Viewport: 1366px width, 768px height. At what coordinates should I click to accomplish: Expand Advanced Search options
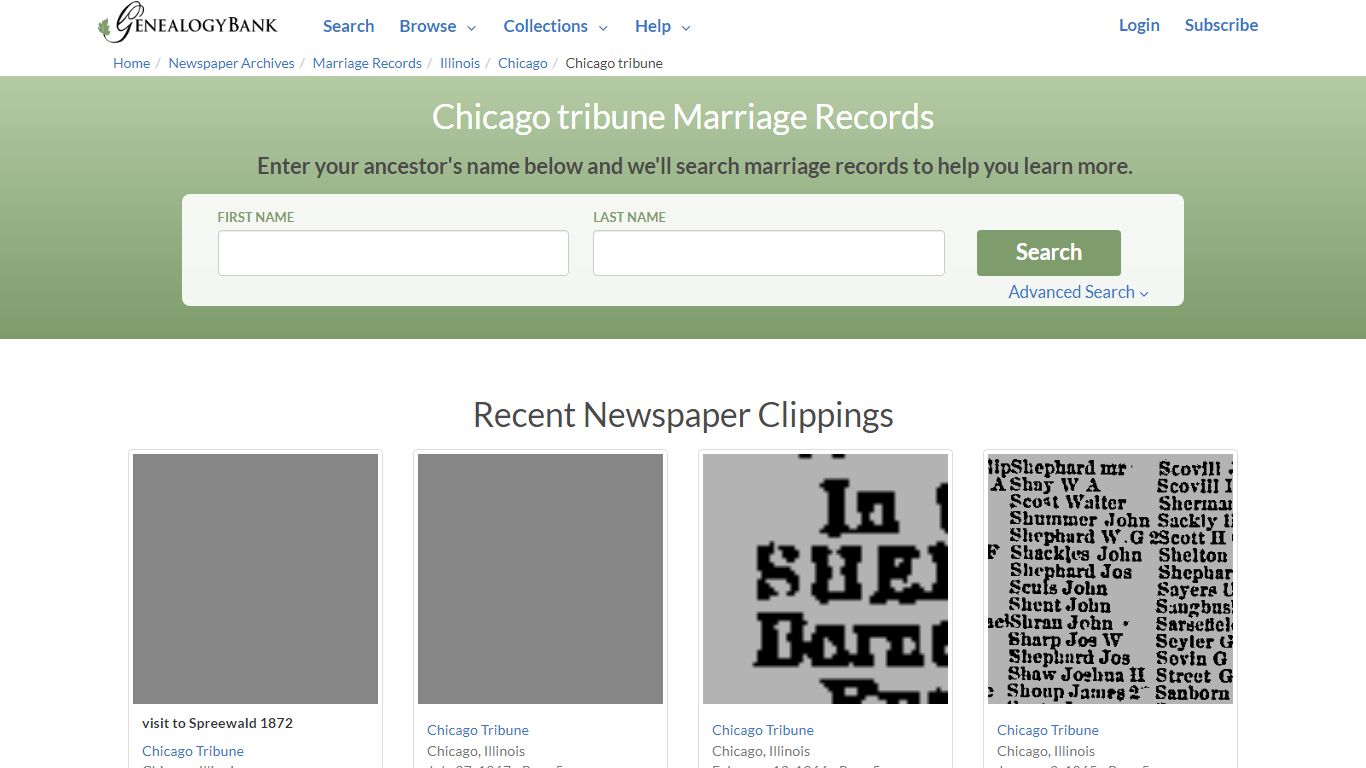1078,292
